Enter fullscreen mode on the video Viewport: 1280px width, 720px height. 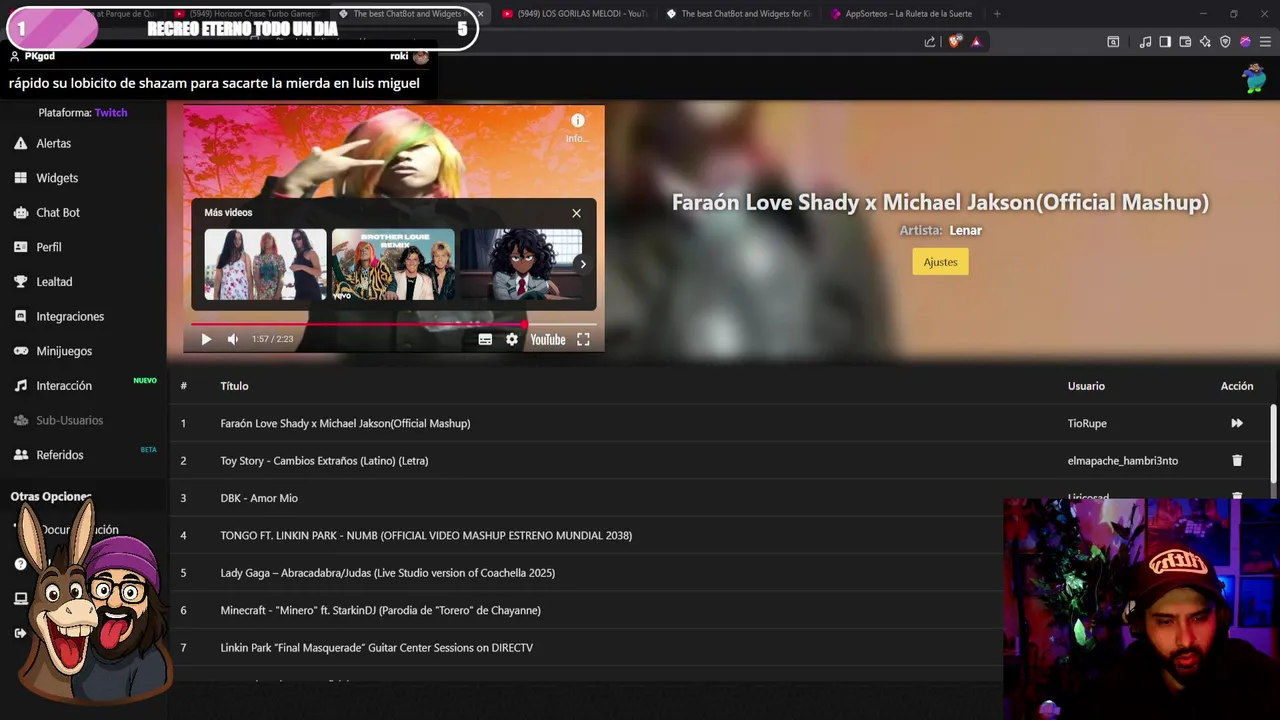tap(583, 339)
